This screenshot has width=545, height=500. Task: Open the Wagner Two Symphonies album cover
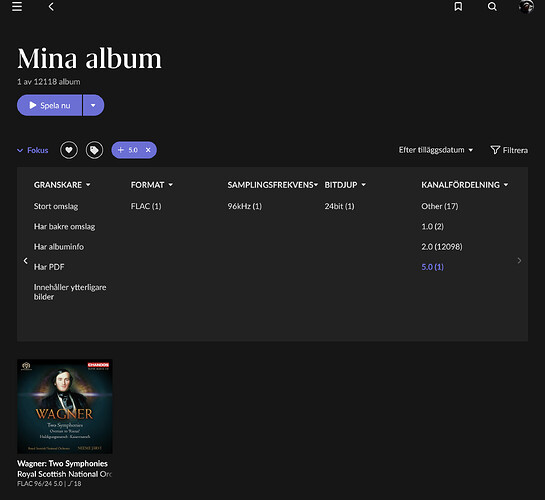65,407
